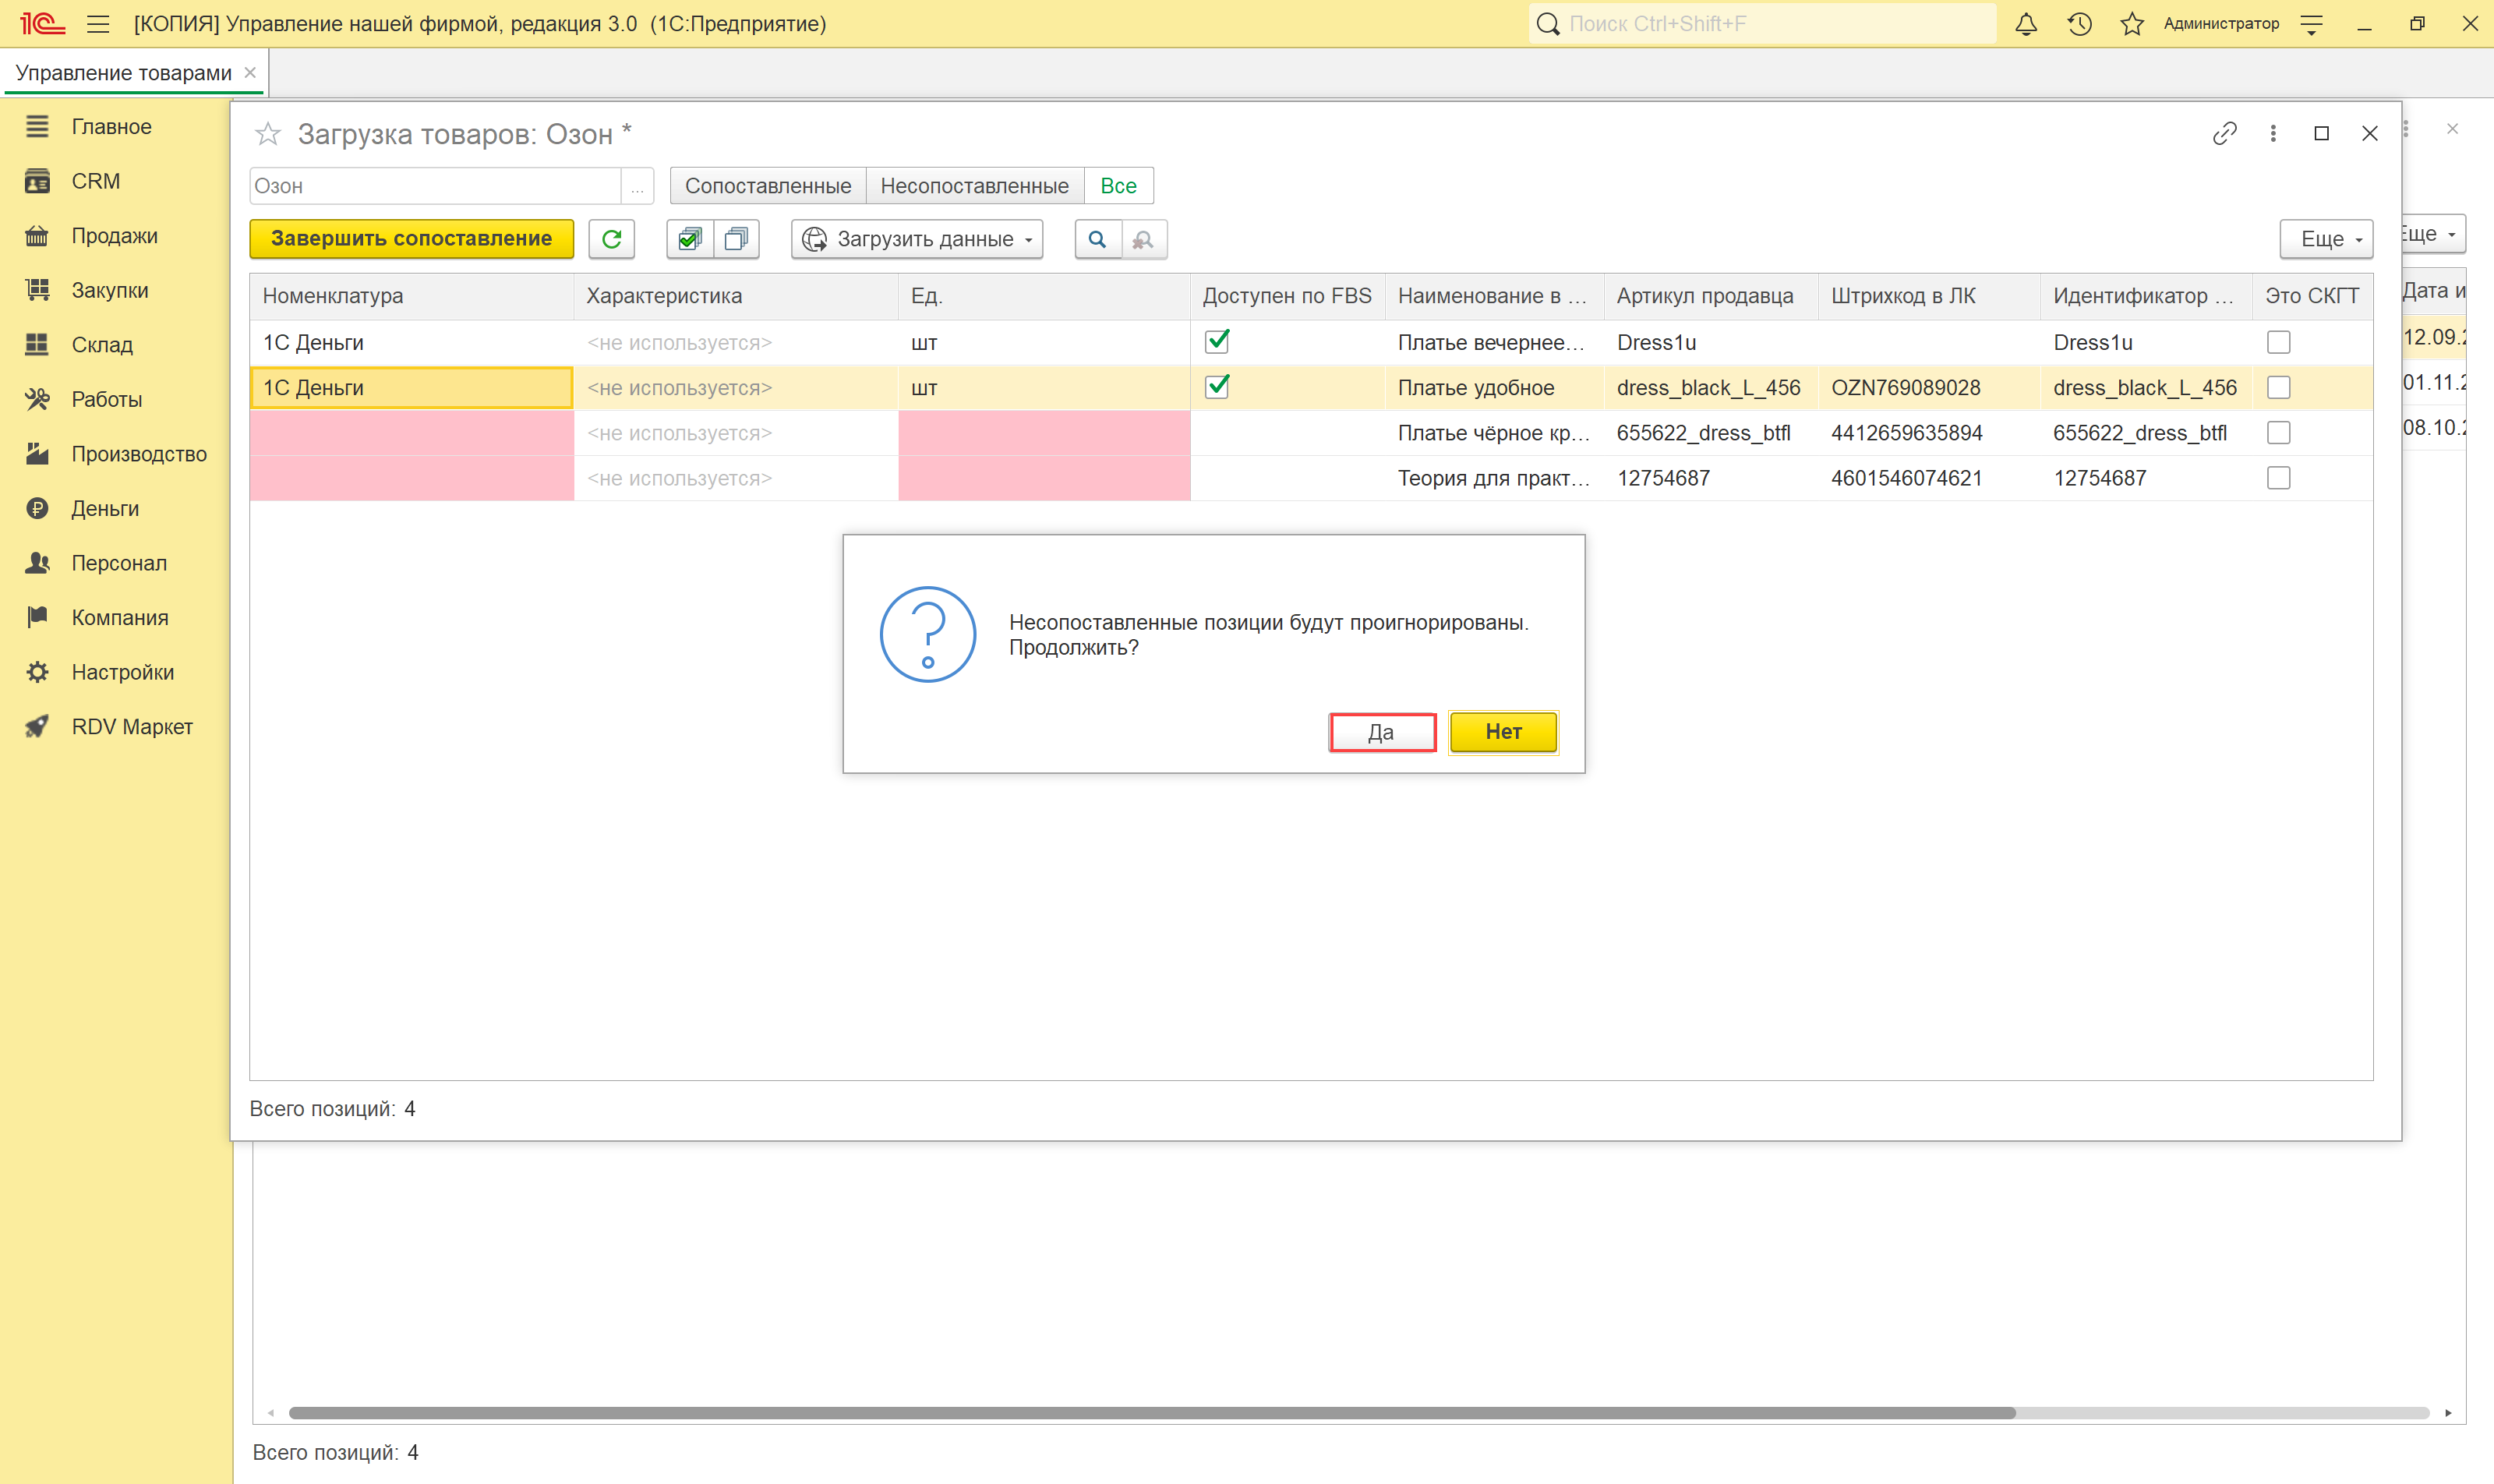Check all rows with the select-all icon
This screenshot has height=1484, width=2494.
tap(690, 239)
